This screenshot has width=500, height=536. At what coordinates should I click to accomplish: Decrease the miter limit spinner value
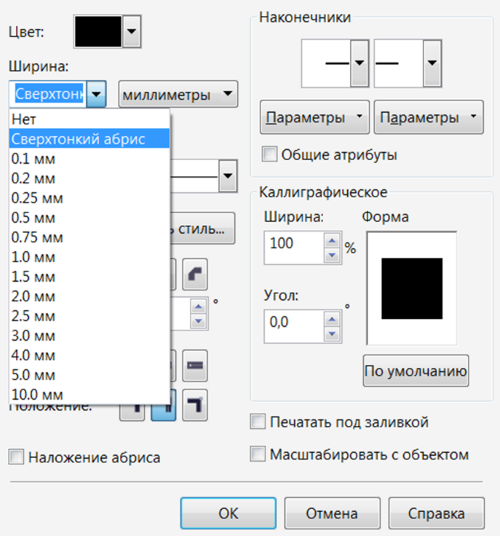[199, 321]
